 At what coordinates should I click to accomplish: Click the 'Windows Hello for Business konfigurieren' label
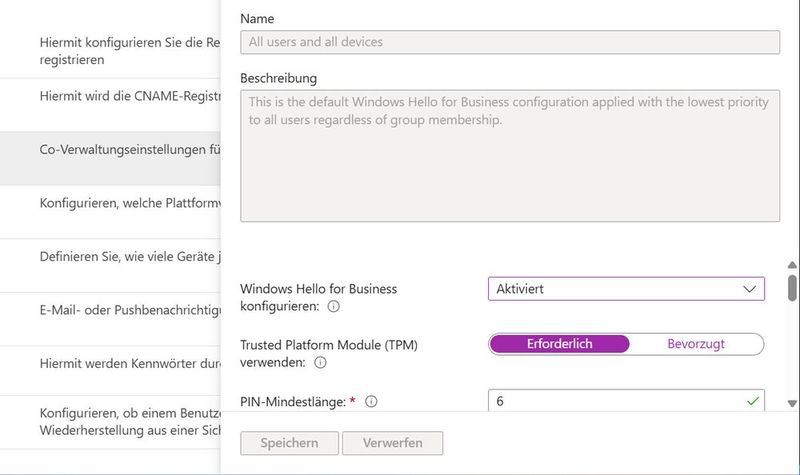[318, 297]
